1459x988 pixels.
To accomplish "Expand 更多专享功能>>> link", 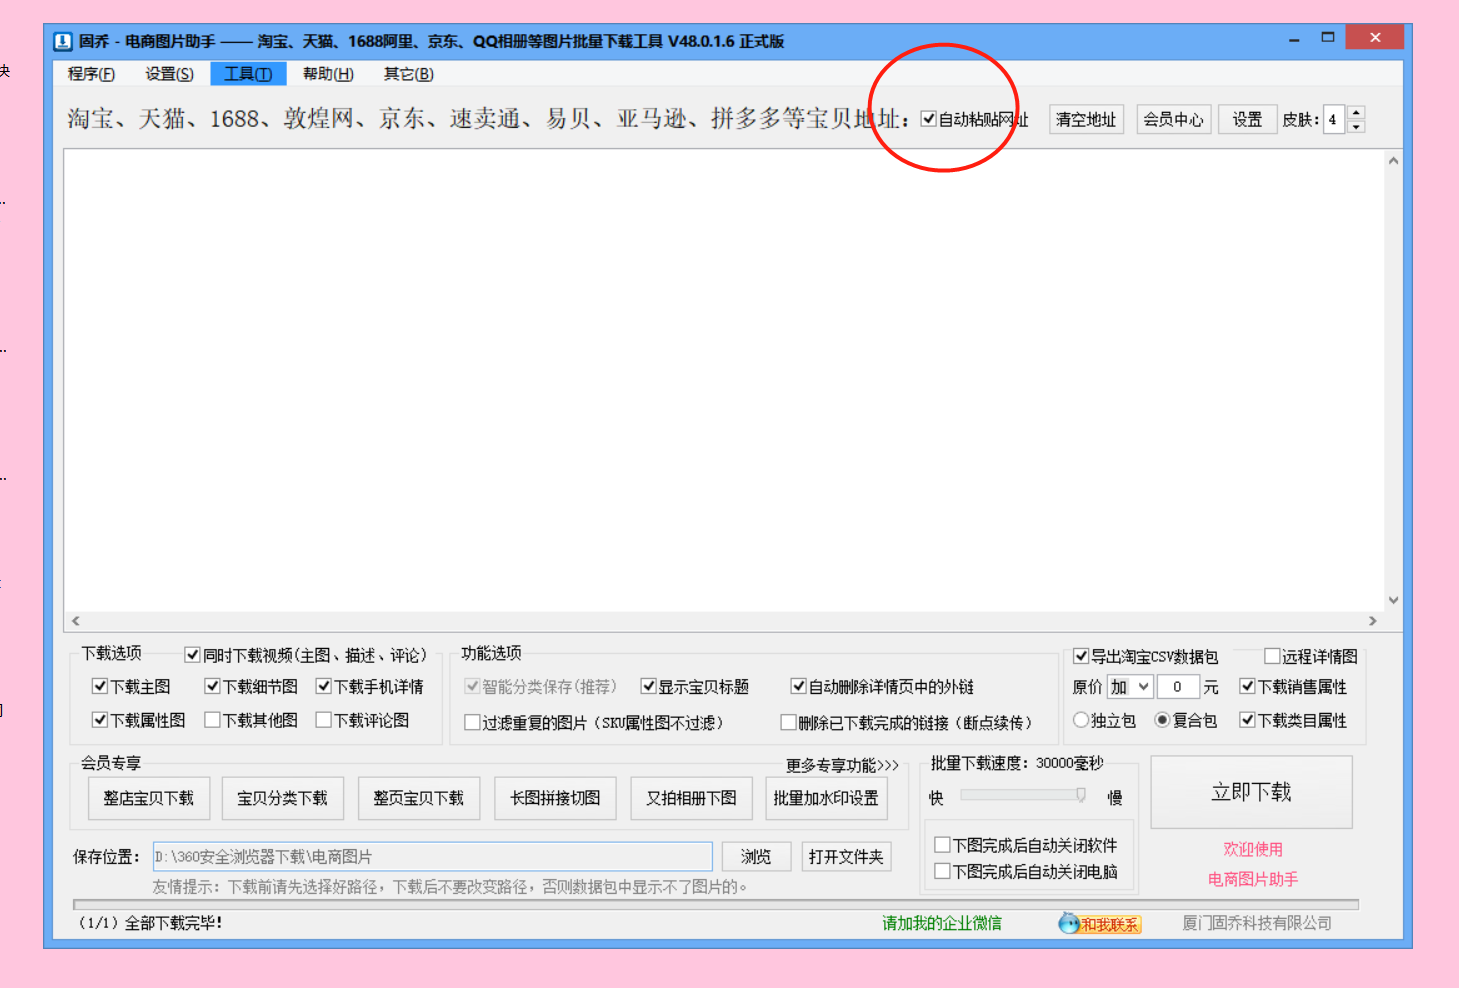I will pos(842,765).
